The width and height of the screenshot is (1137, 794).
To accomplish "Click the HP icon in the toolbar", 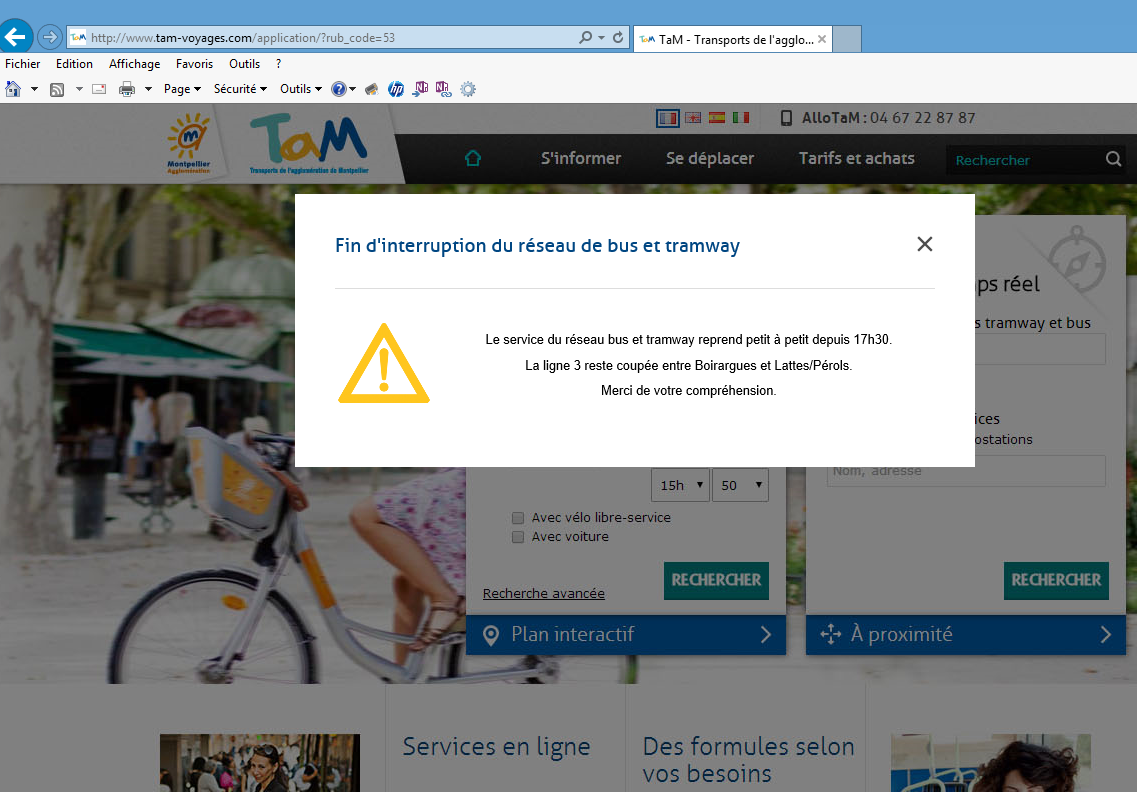I will click(396, 89).
